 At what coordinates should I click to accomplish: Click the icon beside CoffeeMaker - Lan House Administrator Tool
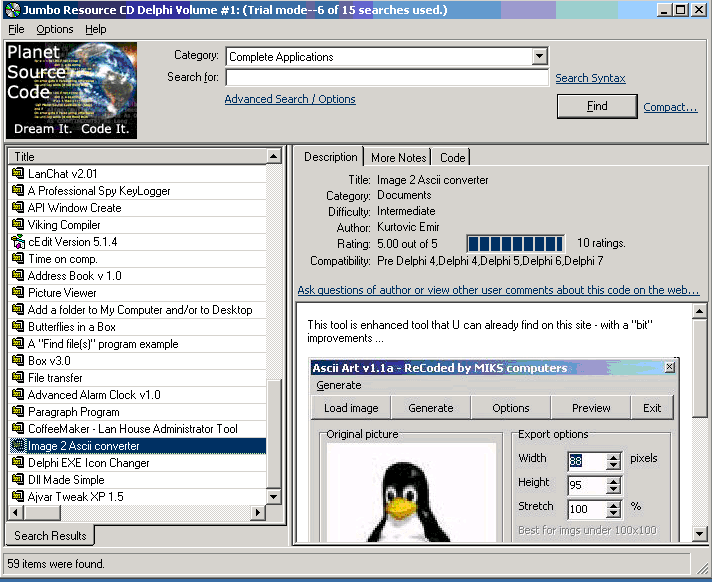pos(18,428)
